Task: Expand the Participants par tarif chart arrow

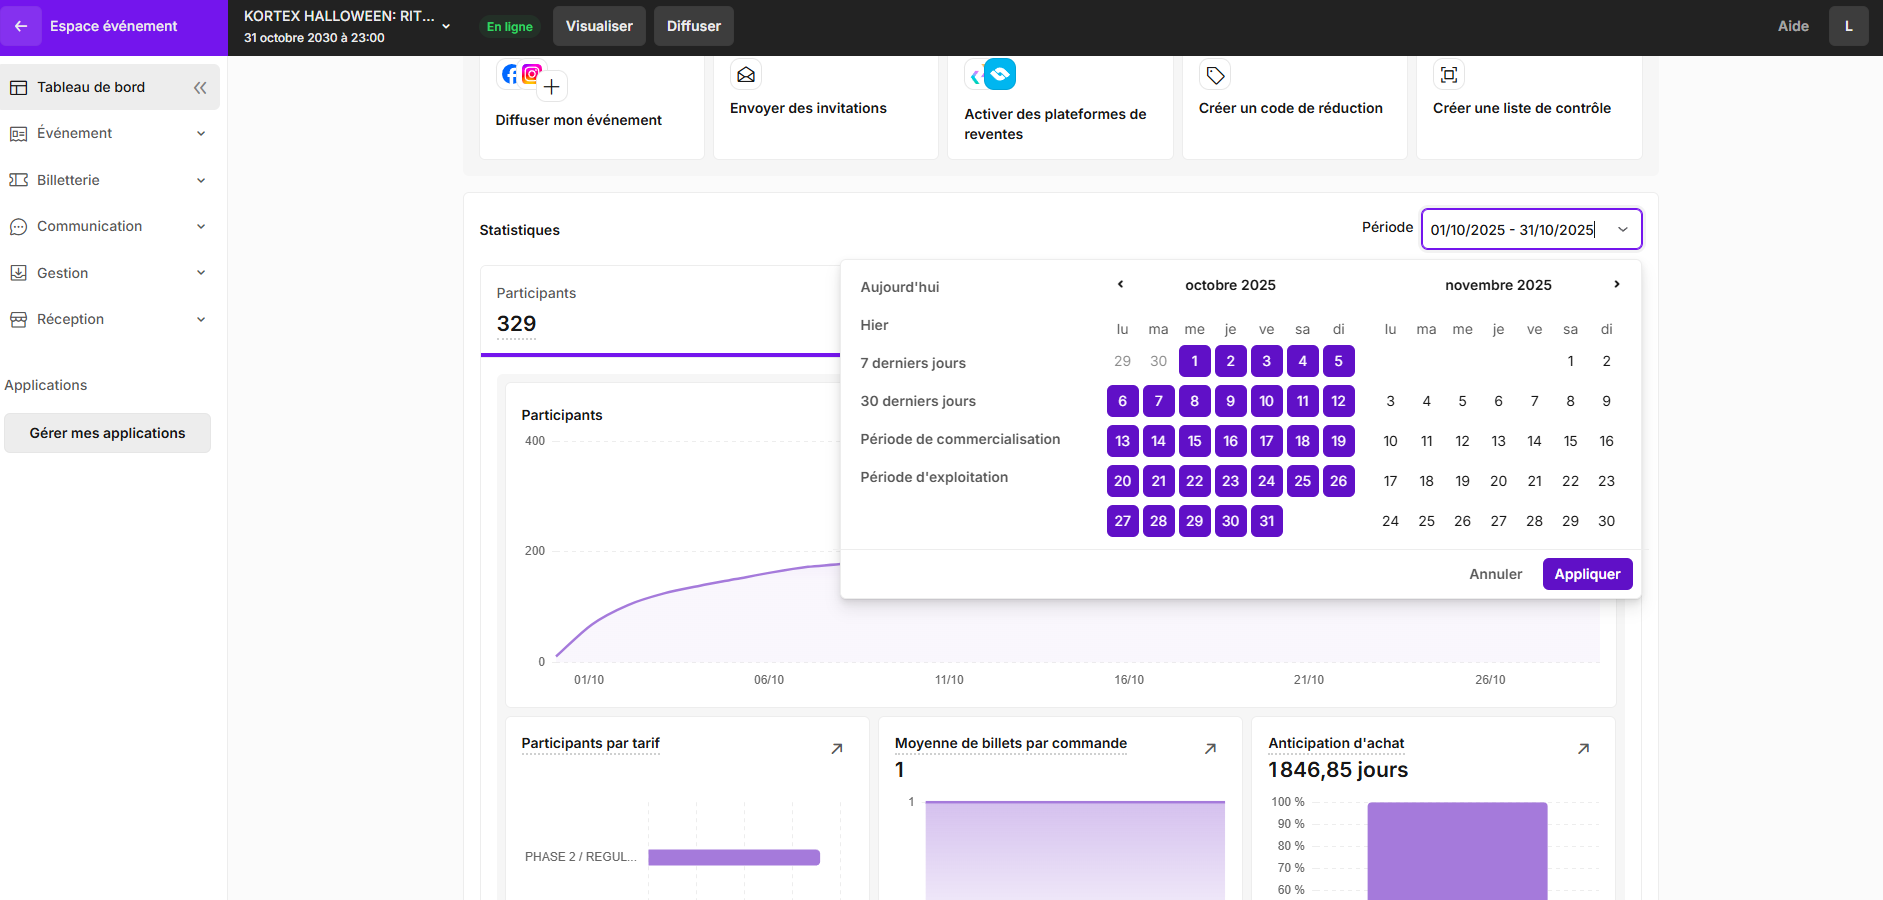Action: [x=837, y=749]
